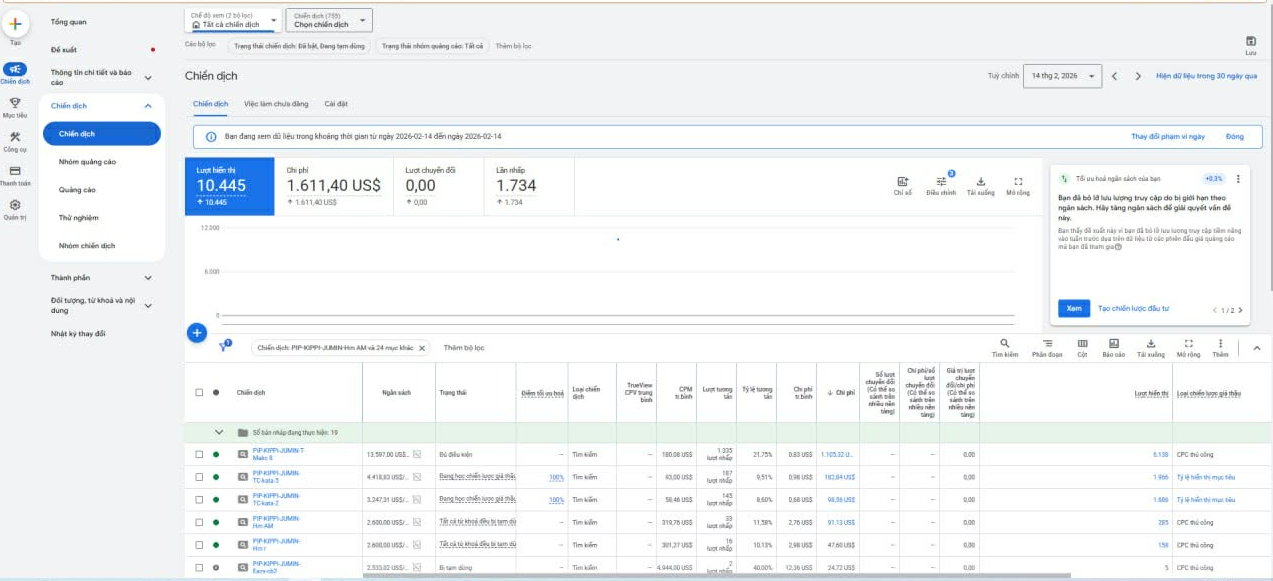
Task: Click chart Mở rộng expand icon
Action: [1018, 182]
